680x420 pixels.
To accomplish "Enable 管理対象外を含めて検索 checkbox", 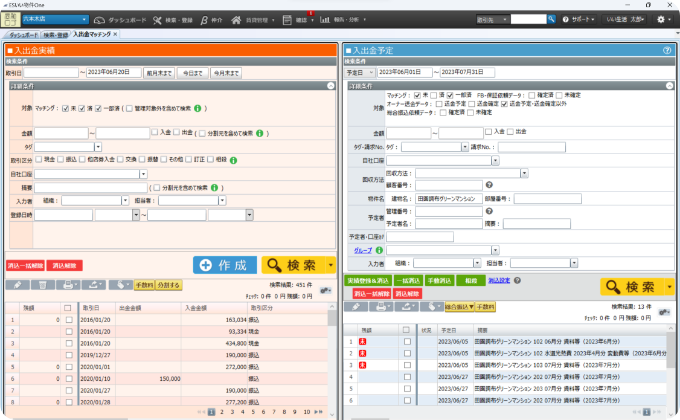I will [x=129, y=108].
